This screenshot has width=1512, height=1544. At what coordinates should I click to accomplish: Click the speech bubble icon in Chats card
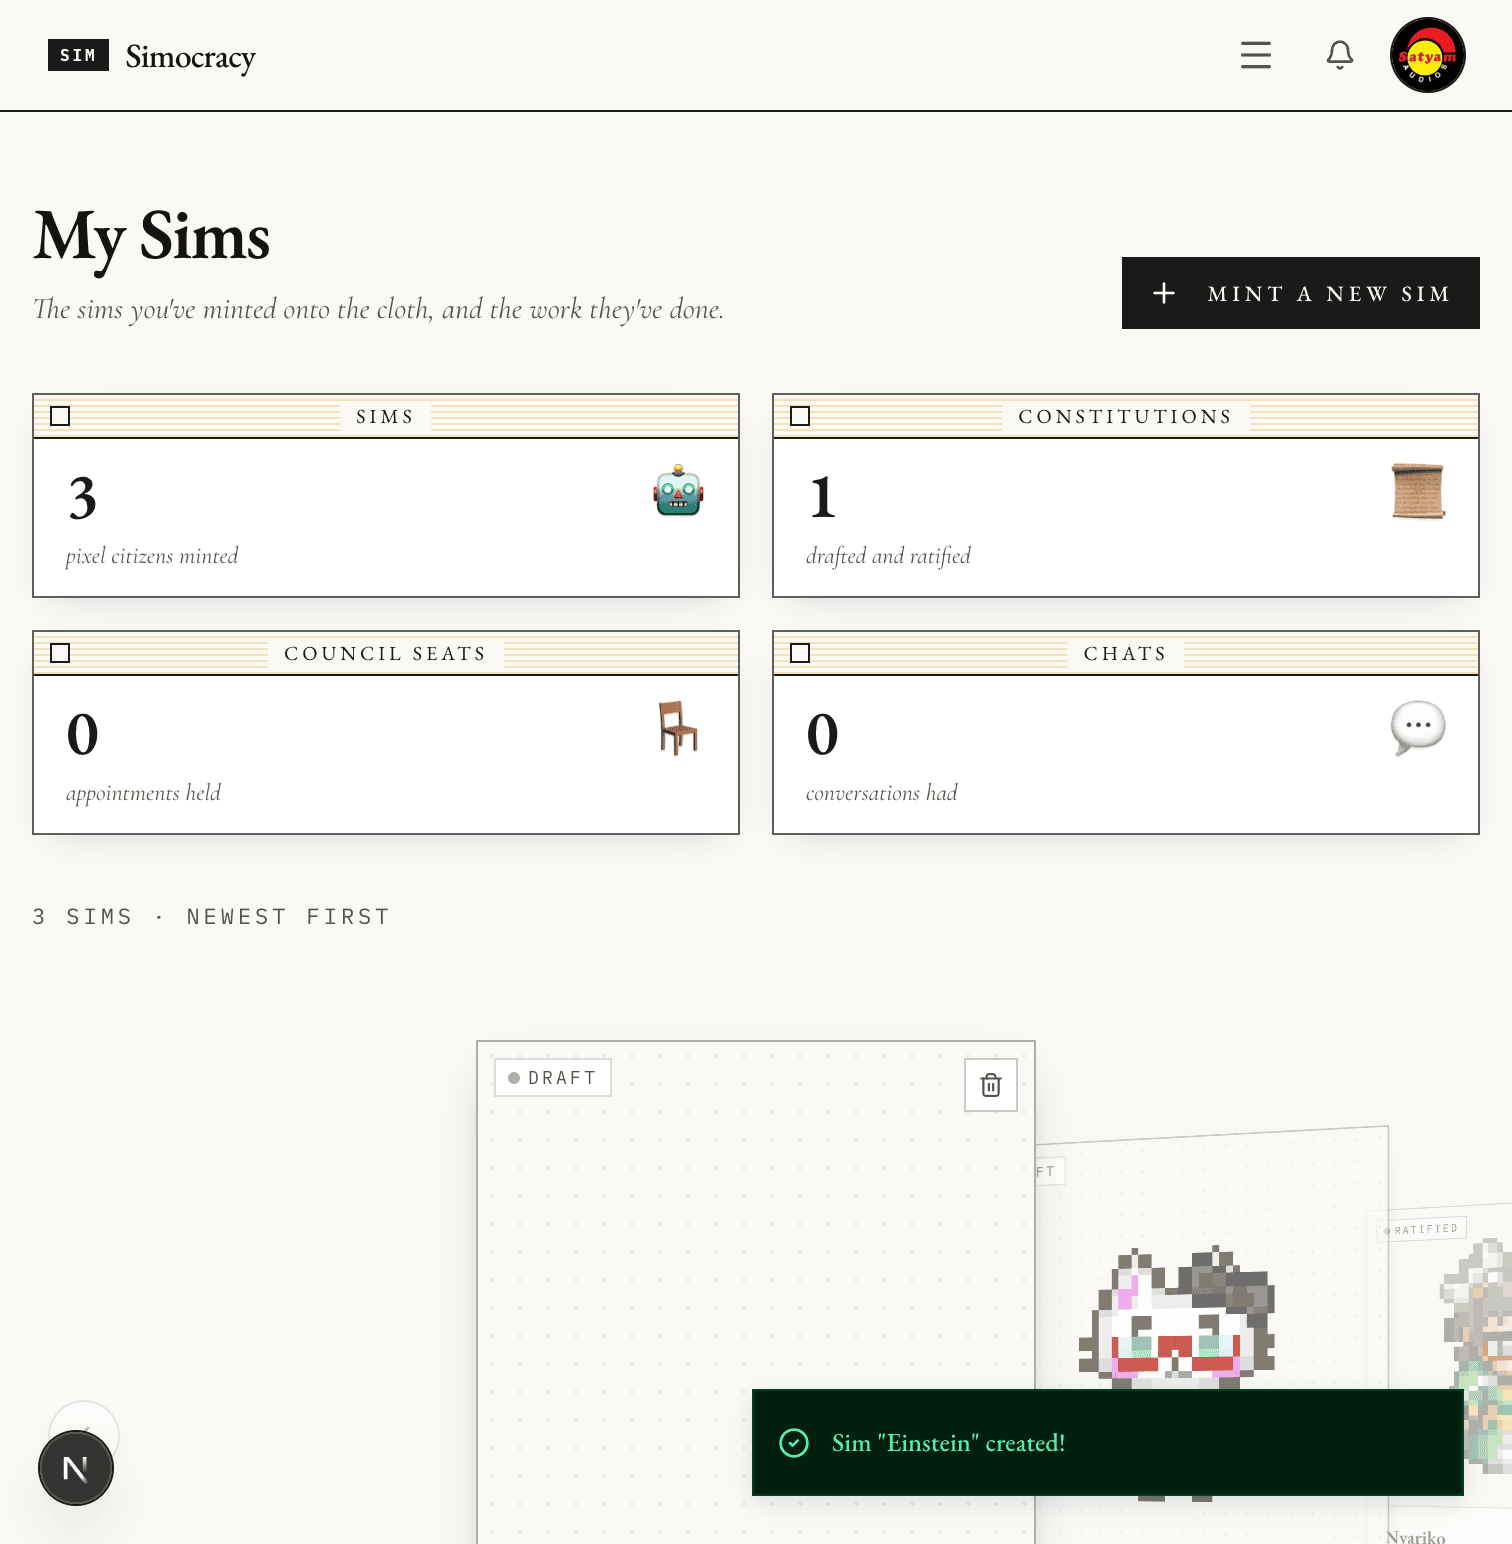coord(1418,728)
